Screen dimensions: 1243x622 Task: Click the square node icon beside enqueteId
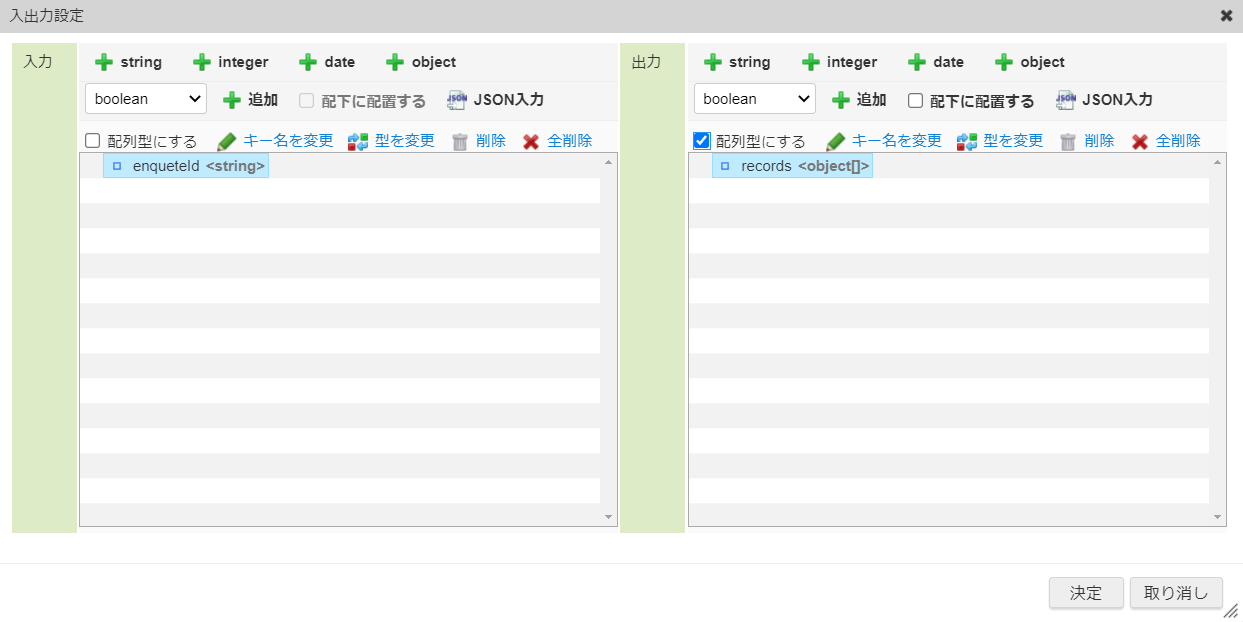(117, 166)
